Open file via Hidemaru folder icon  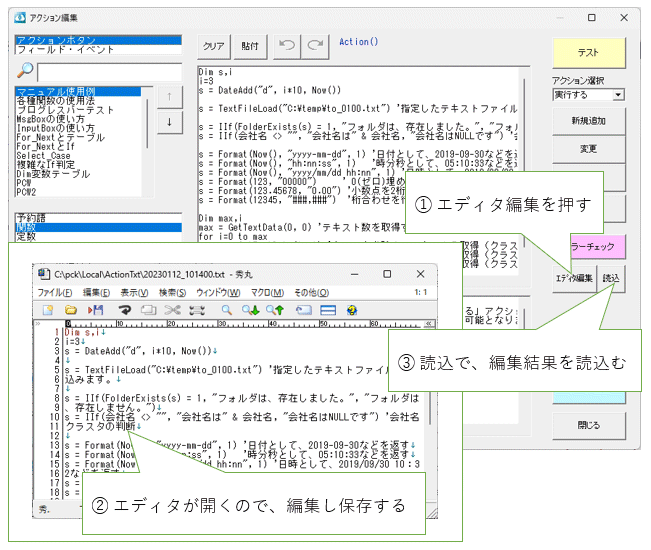click(x=71, y=310)
